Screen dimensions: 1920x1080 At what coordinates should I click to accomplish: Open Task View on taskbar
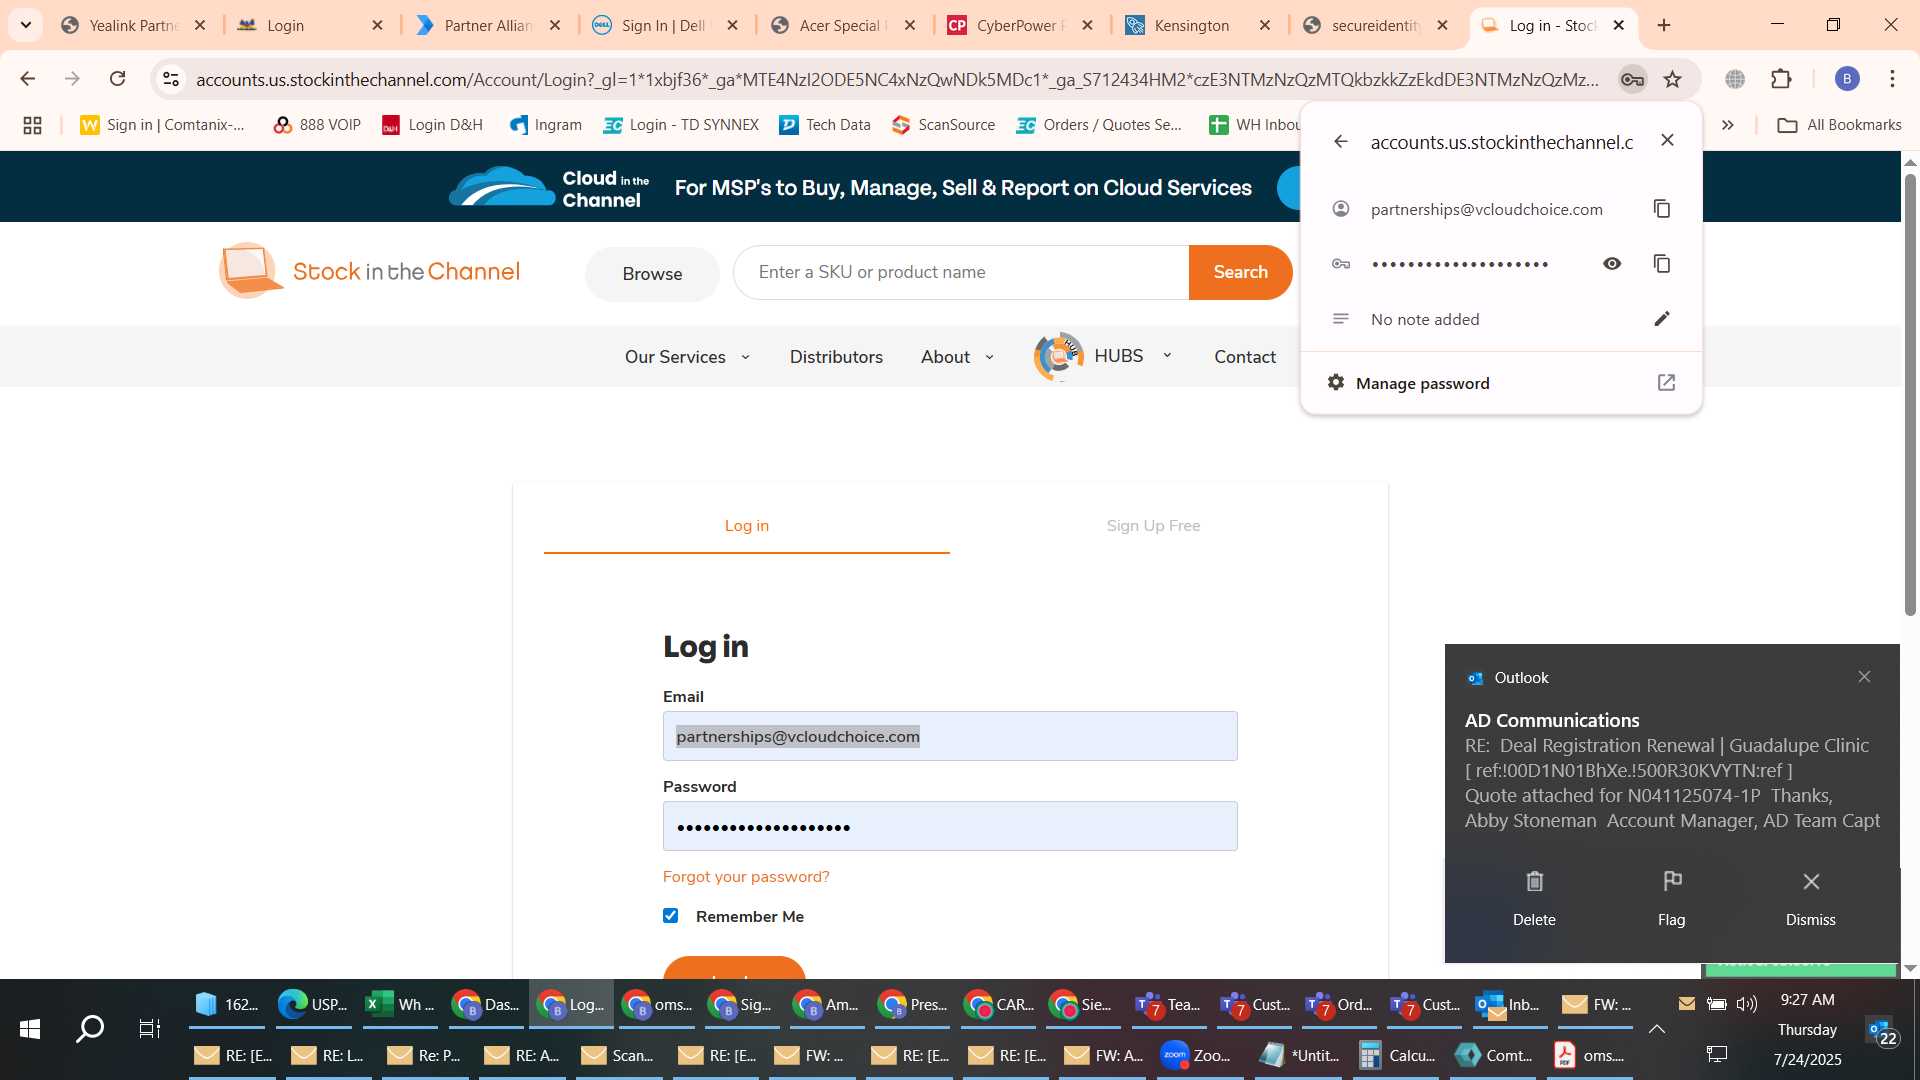(149, 1029)
